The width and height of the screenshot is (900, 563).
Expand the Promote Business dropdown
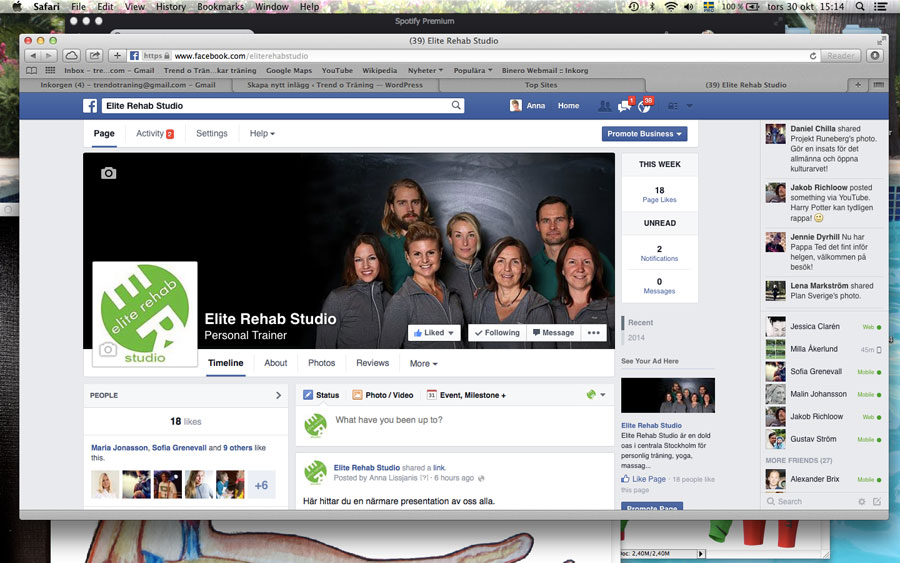click(x=644, y=134)
